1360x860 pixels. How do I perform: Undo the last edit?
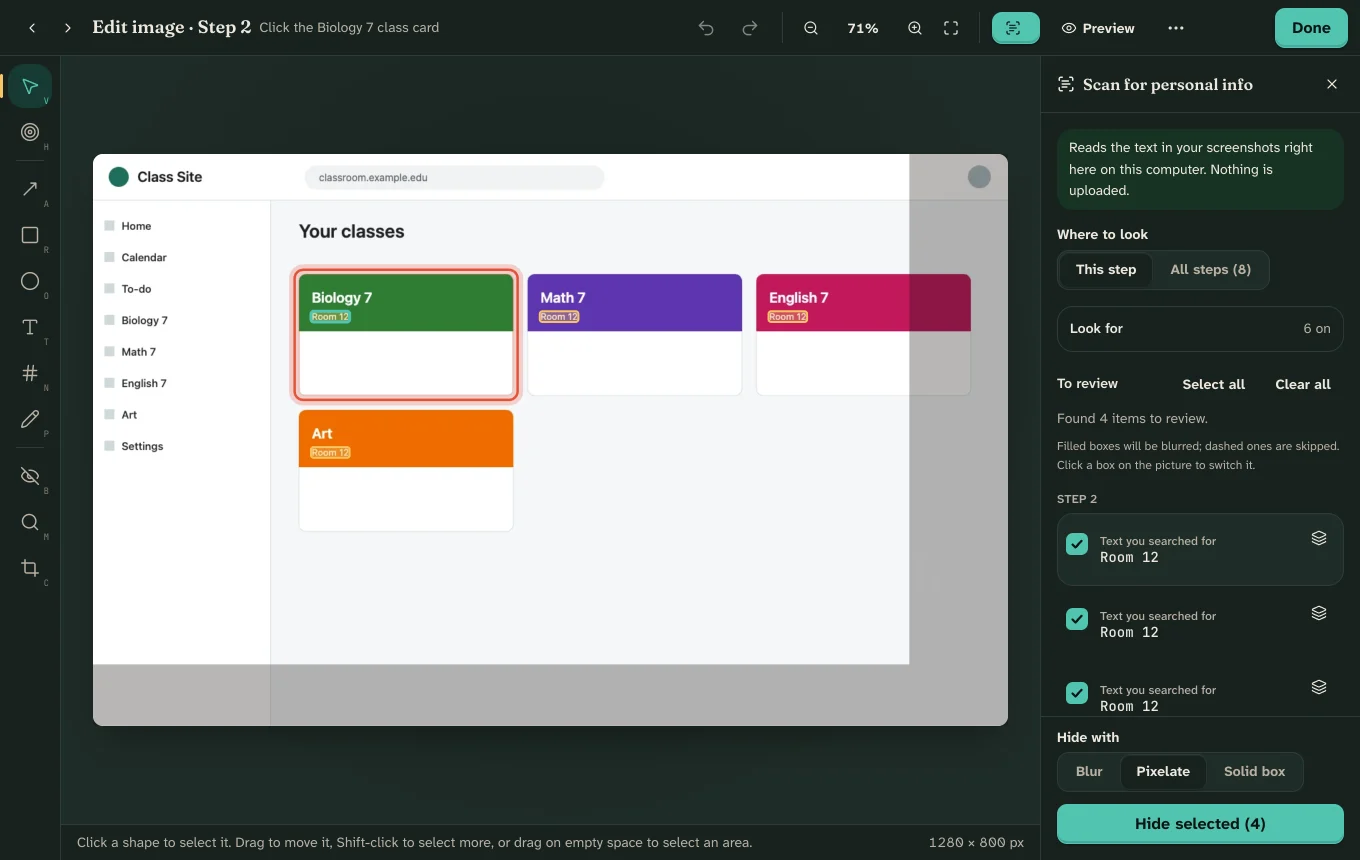pyautogui.click(x=706, y=28)
